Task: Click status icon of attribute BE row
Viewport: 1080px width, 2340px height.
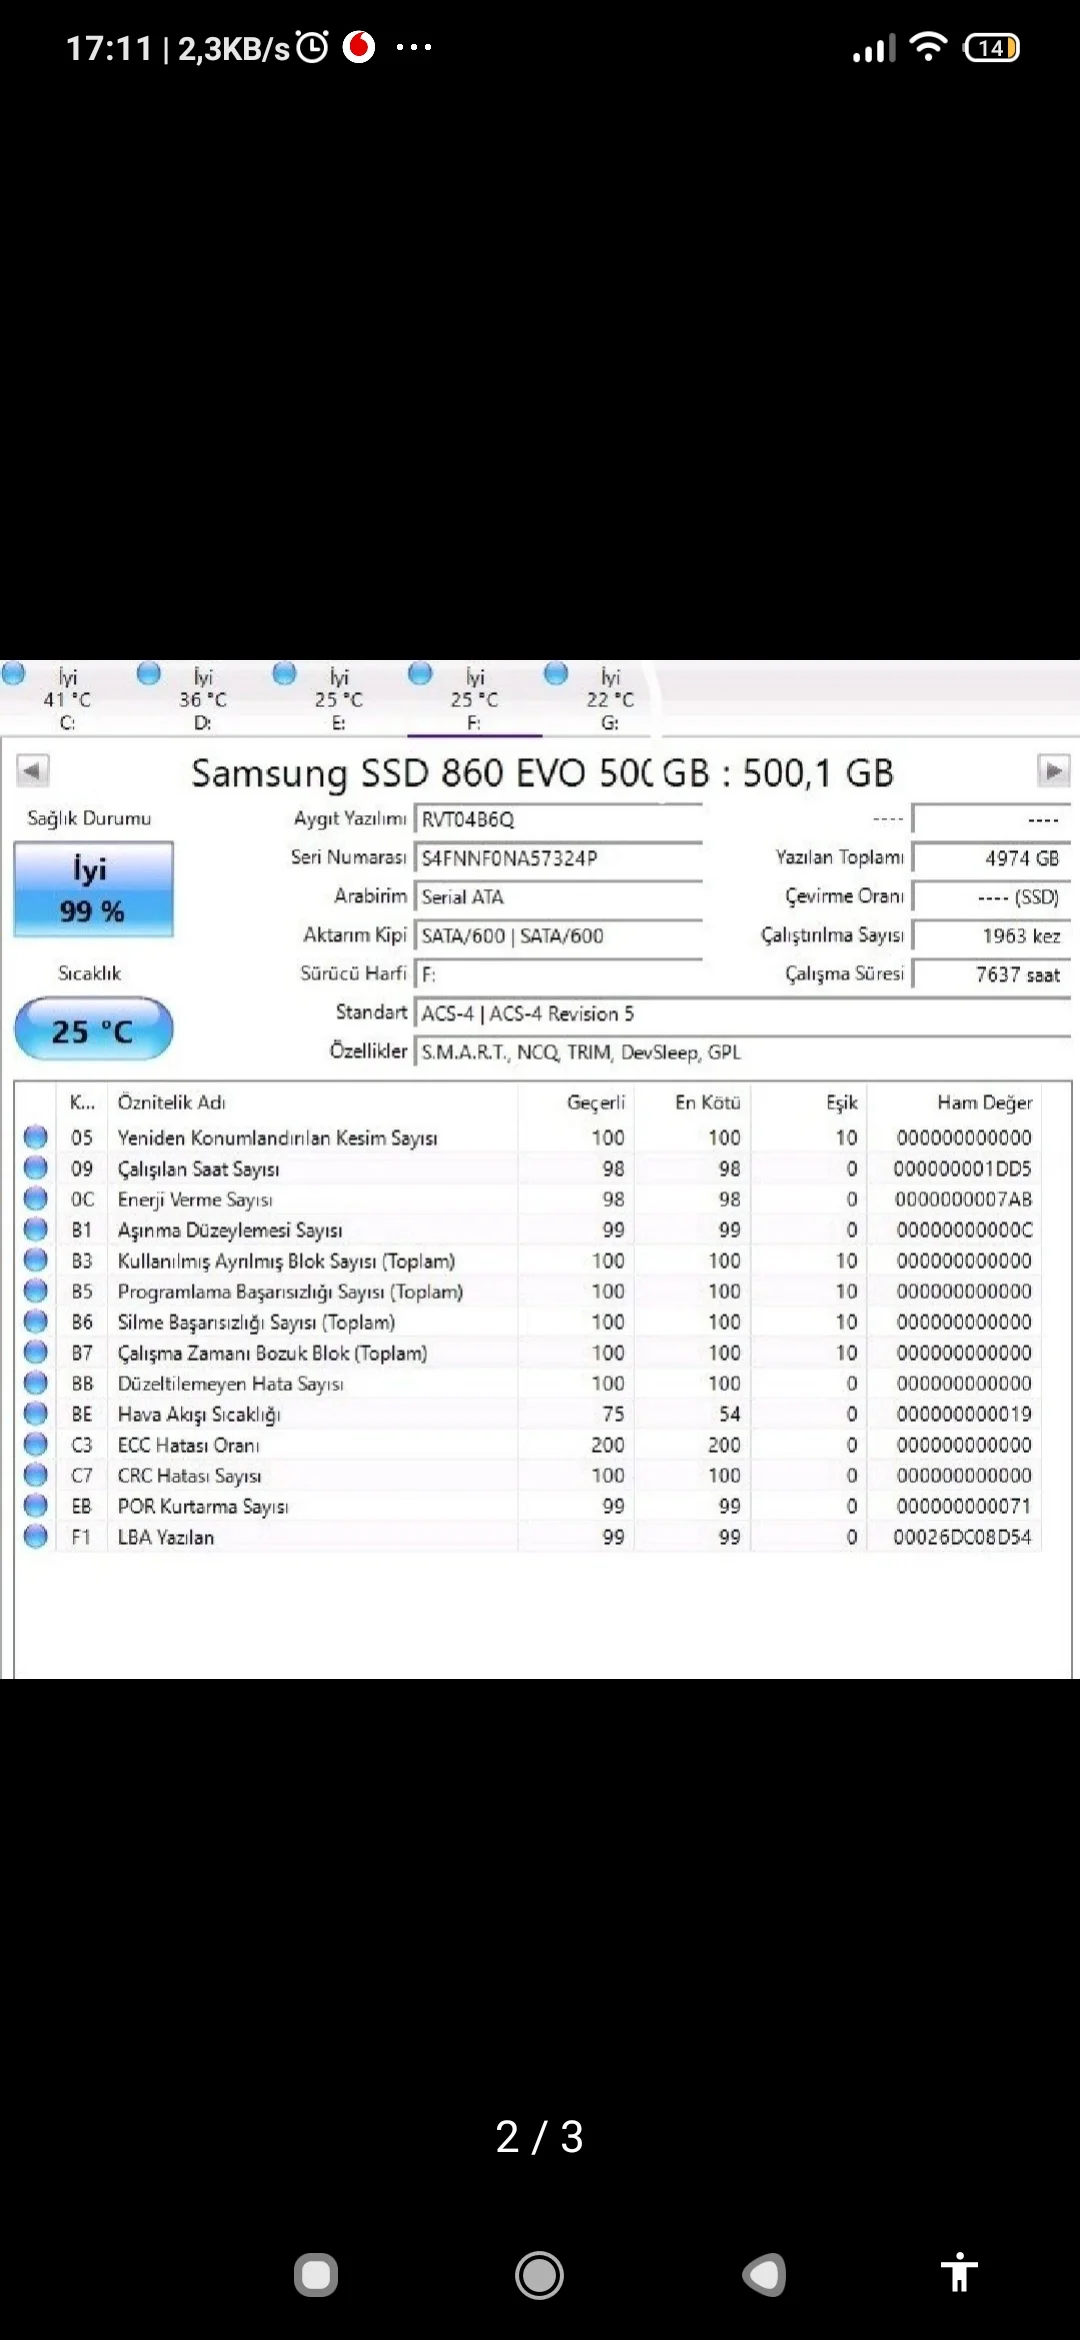Action: coord(36,1413)
